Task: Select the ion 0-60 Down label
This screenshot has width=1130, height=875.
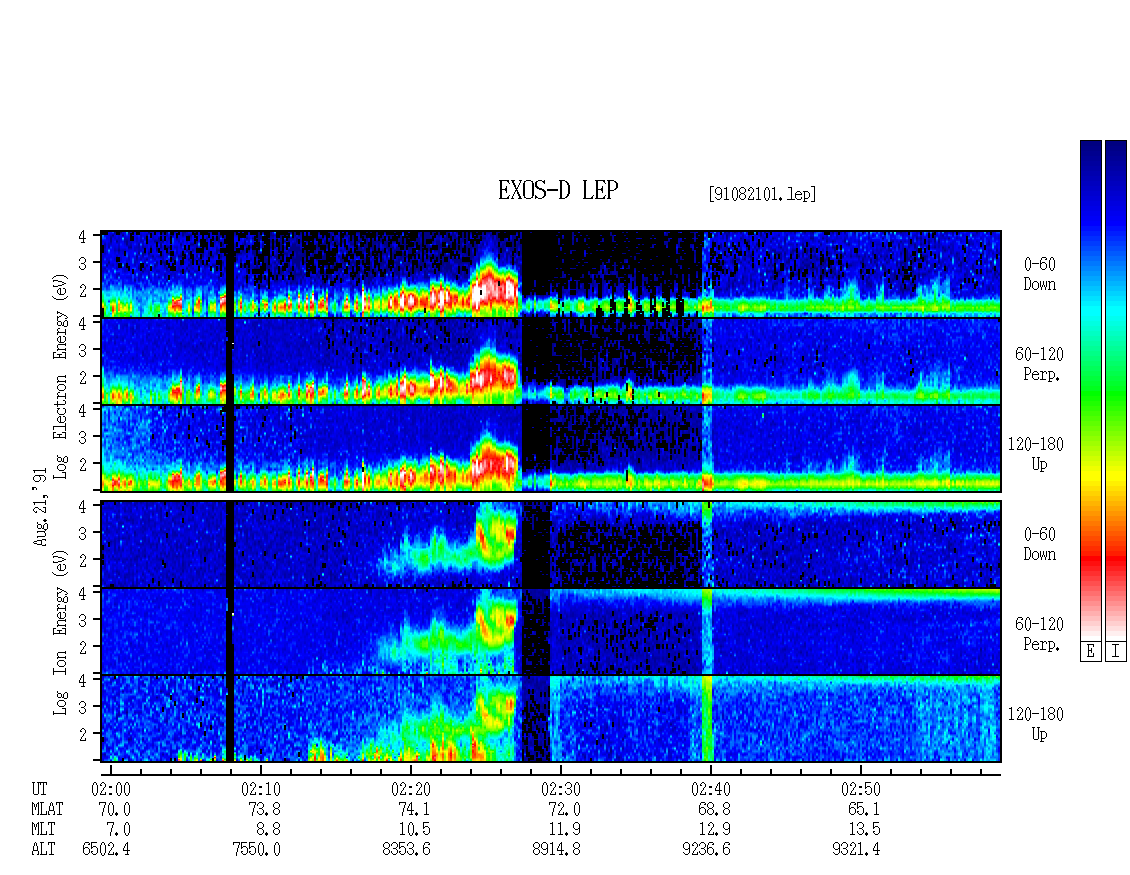Action: 1039,544
